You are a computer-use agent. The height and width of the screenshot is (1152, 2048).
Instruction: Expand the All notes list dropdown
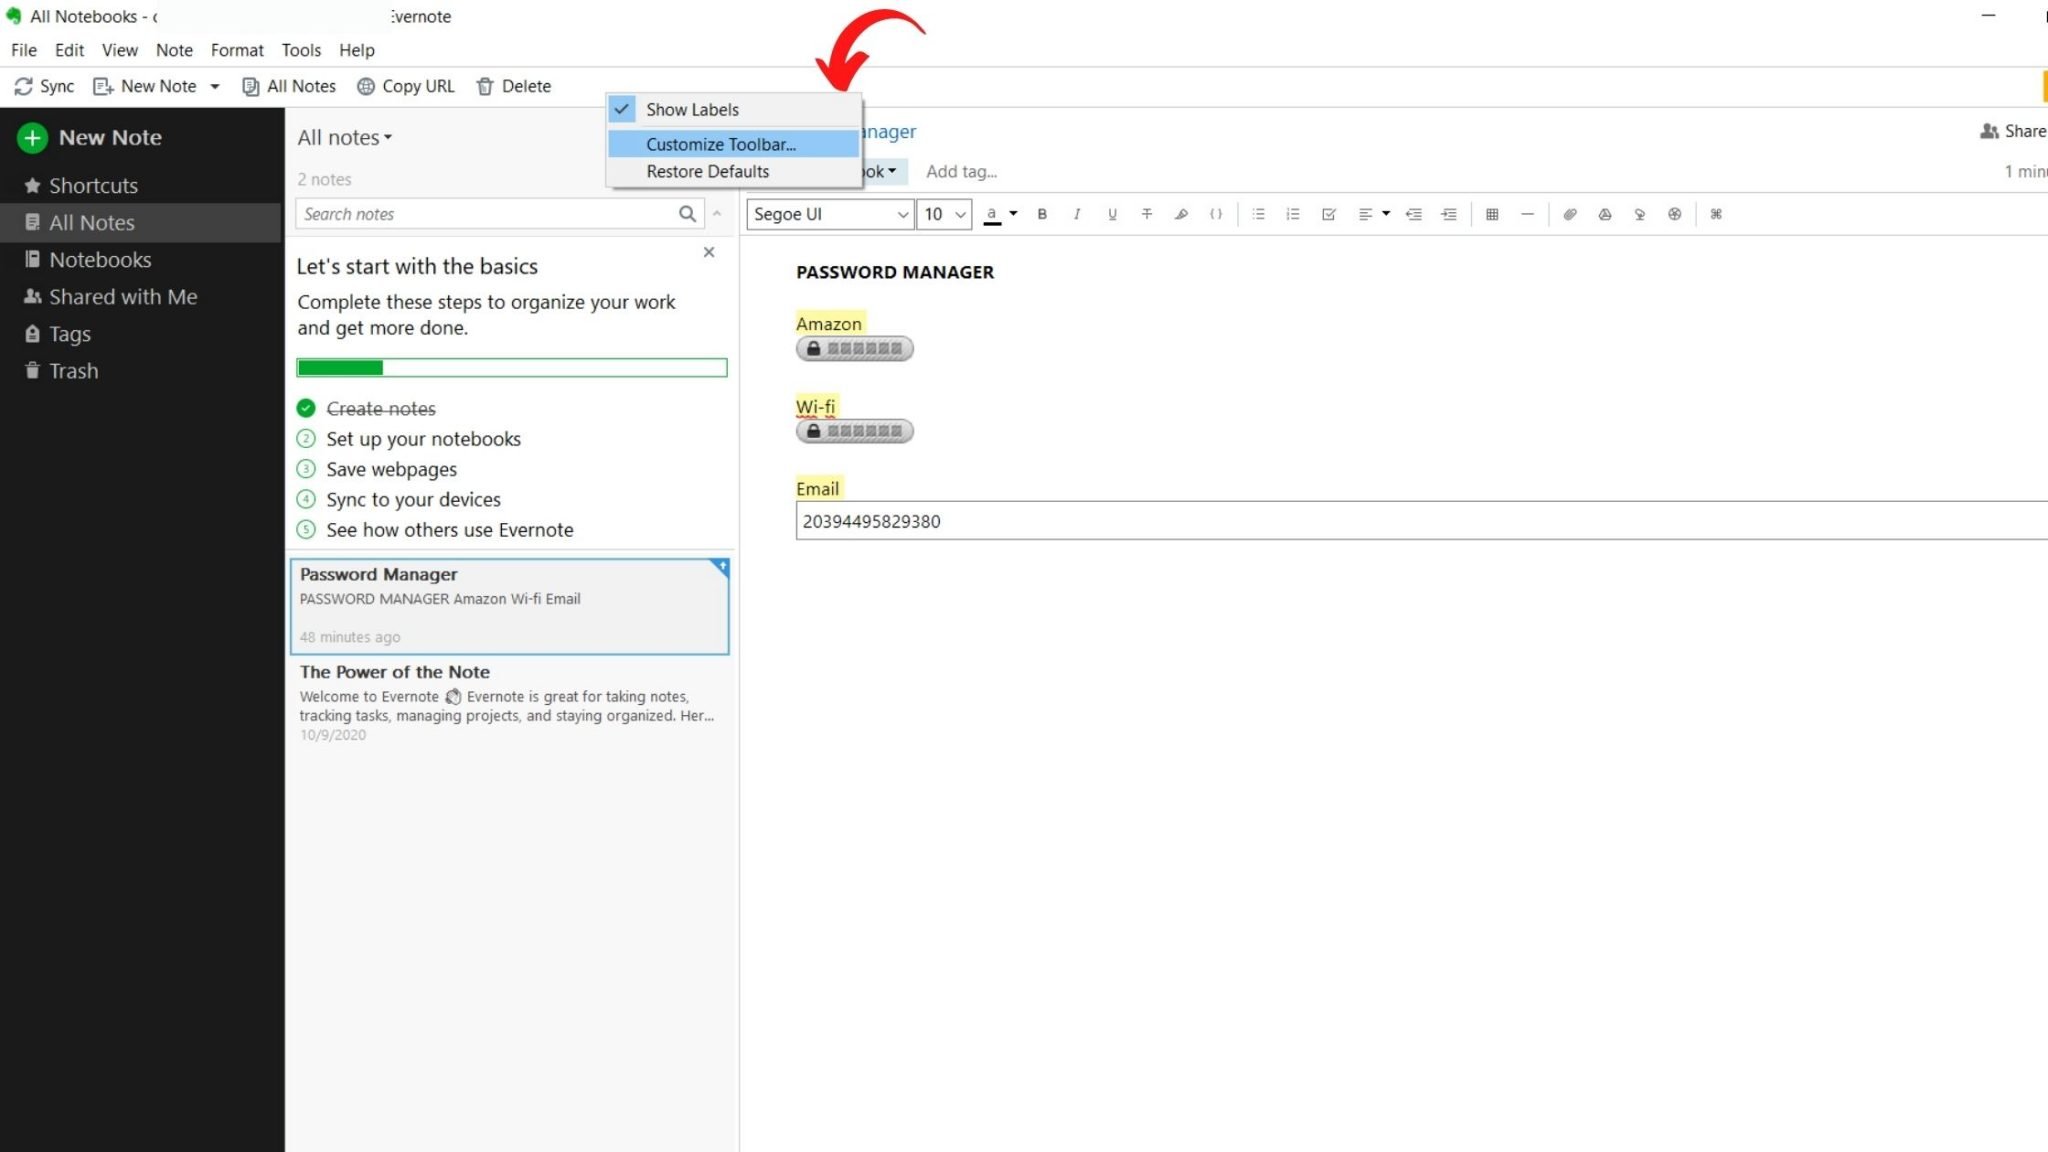coord(345,137)
